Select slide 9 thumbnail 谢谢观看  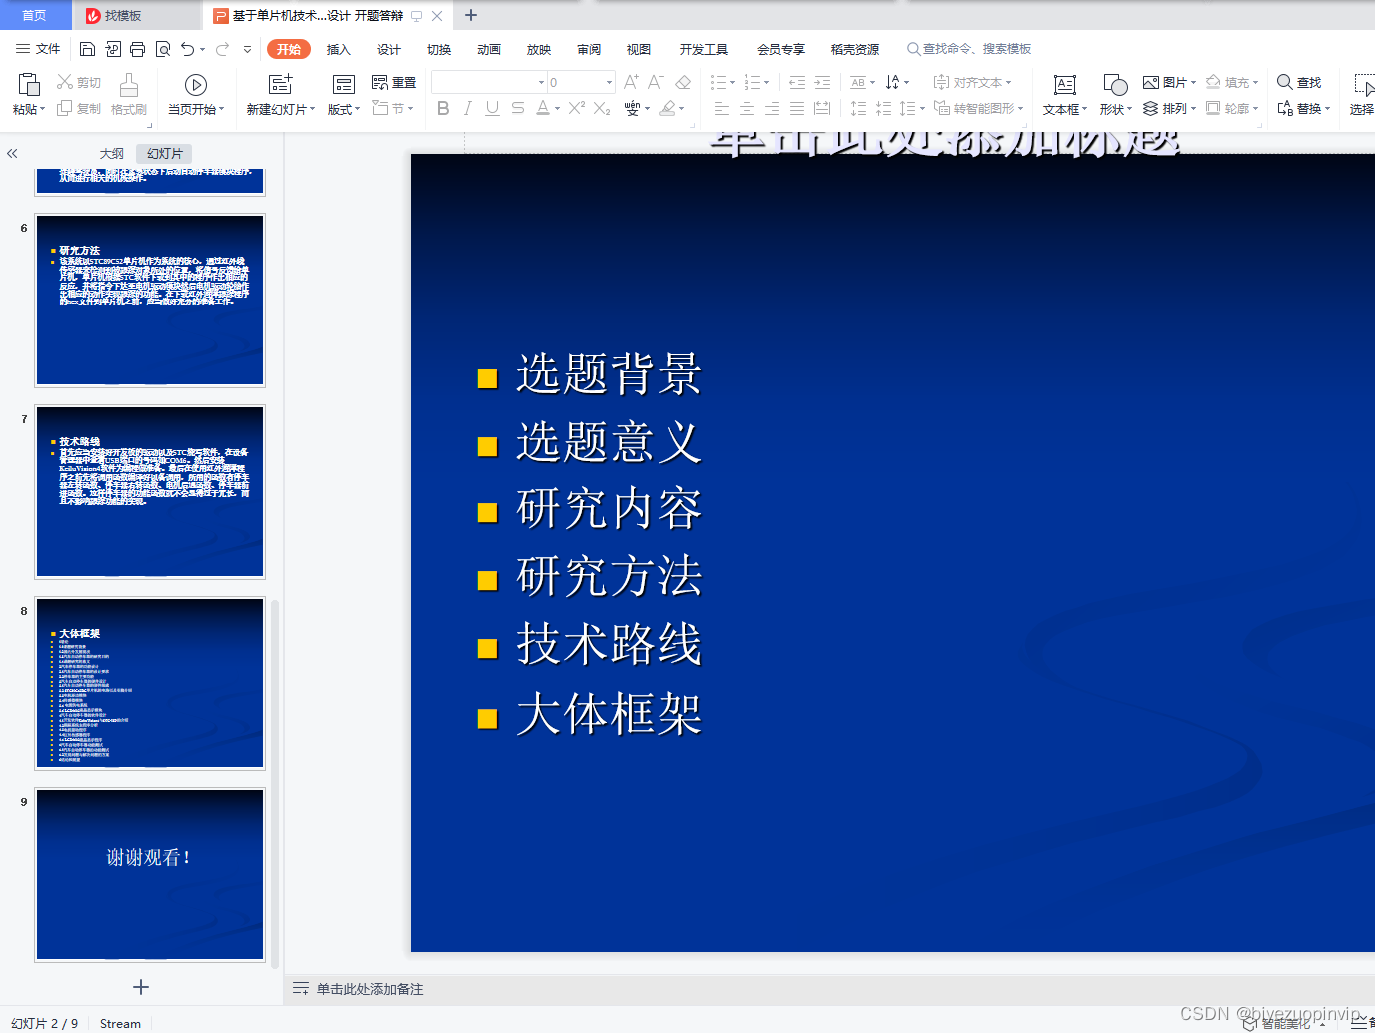[x=150, y=875]
